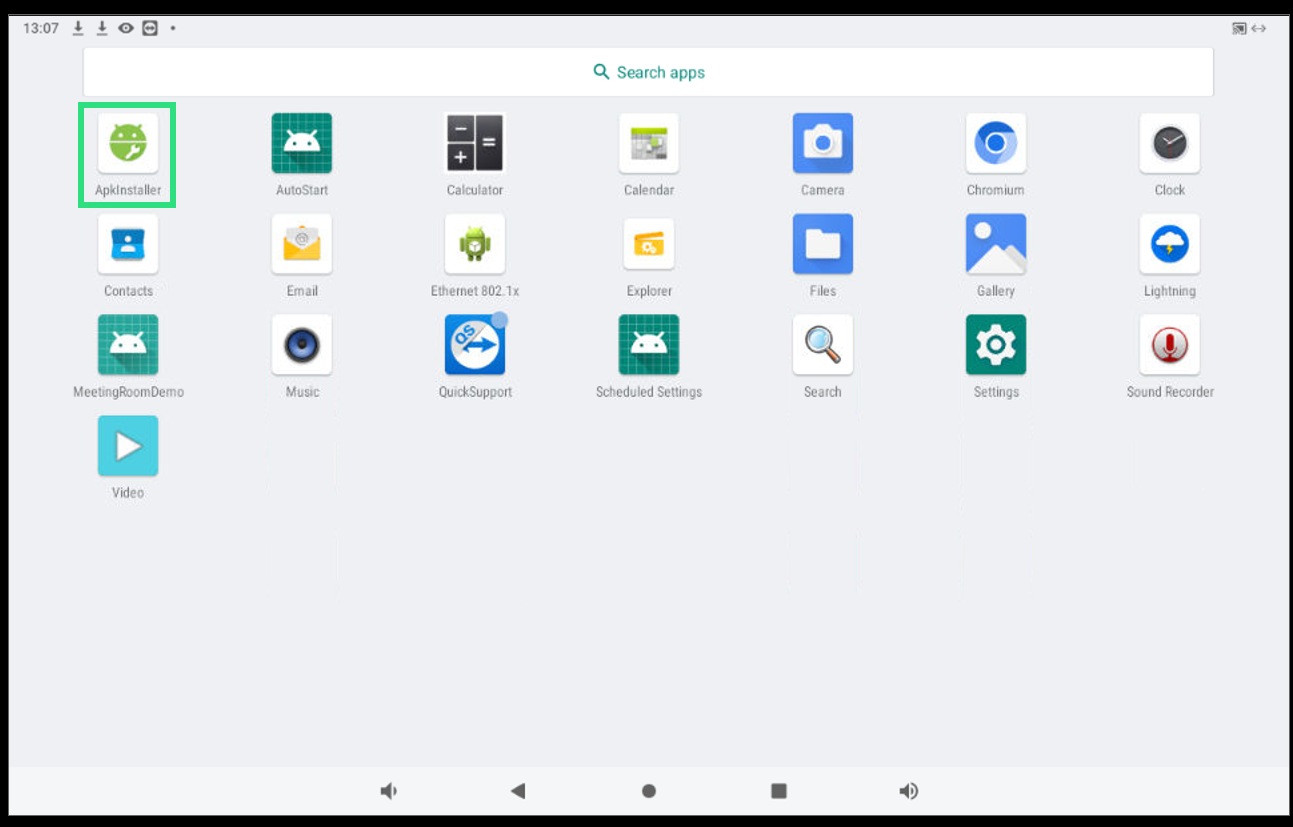
Task: Click the Search apps field
Action: (648, 72)
